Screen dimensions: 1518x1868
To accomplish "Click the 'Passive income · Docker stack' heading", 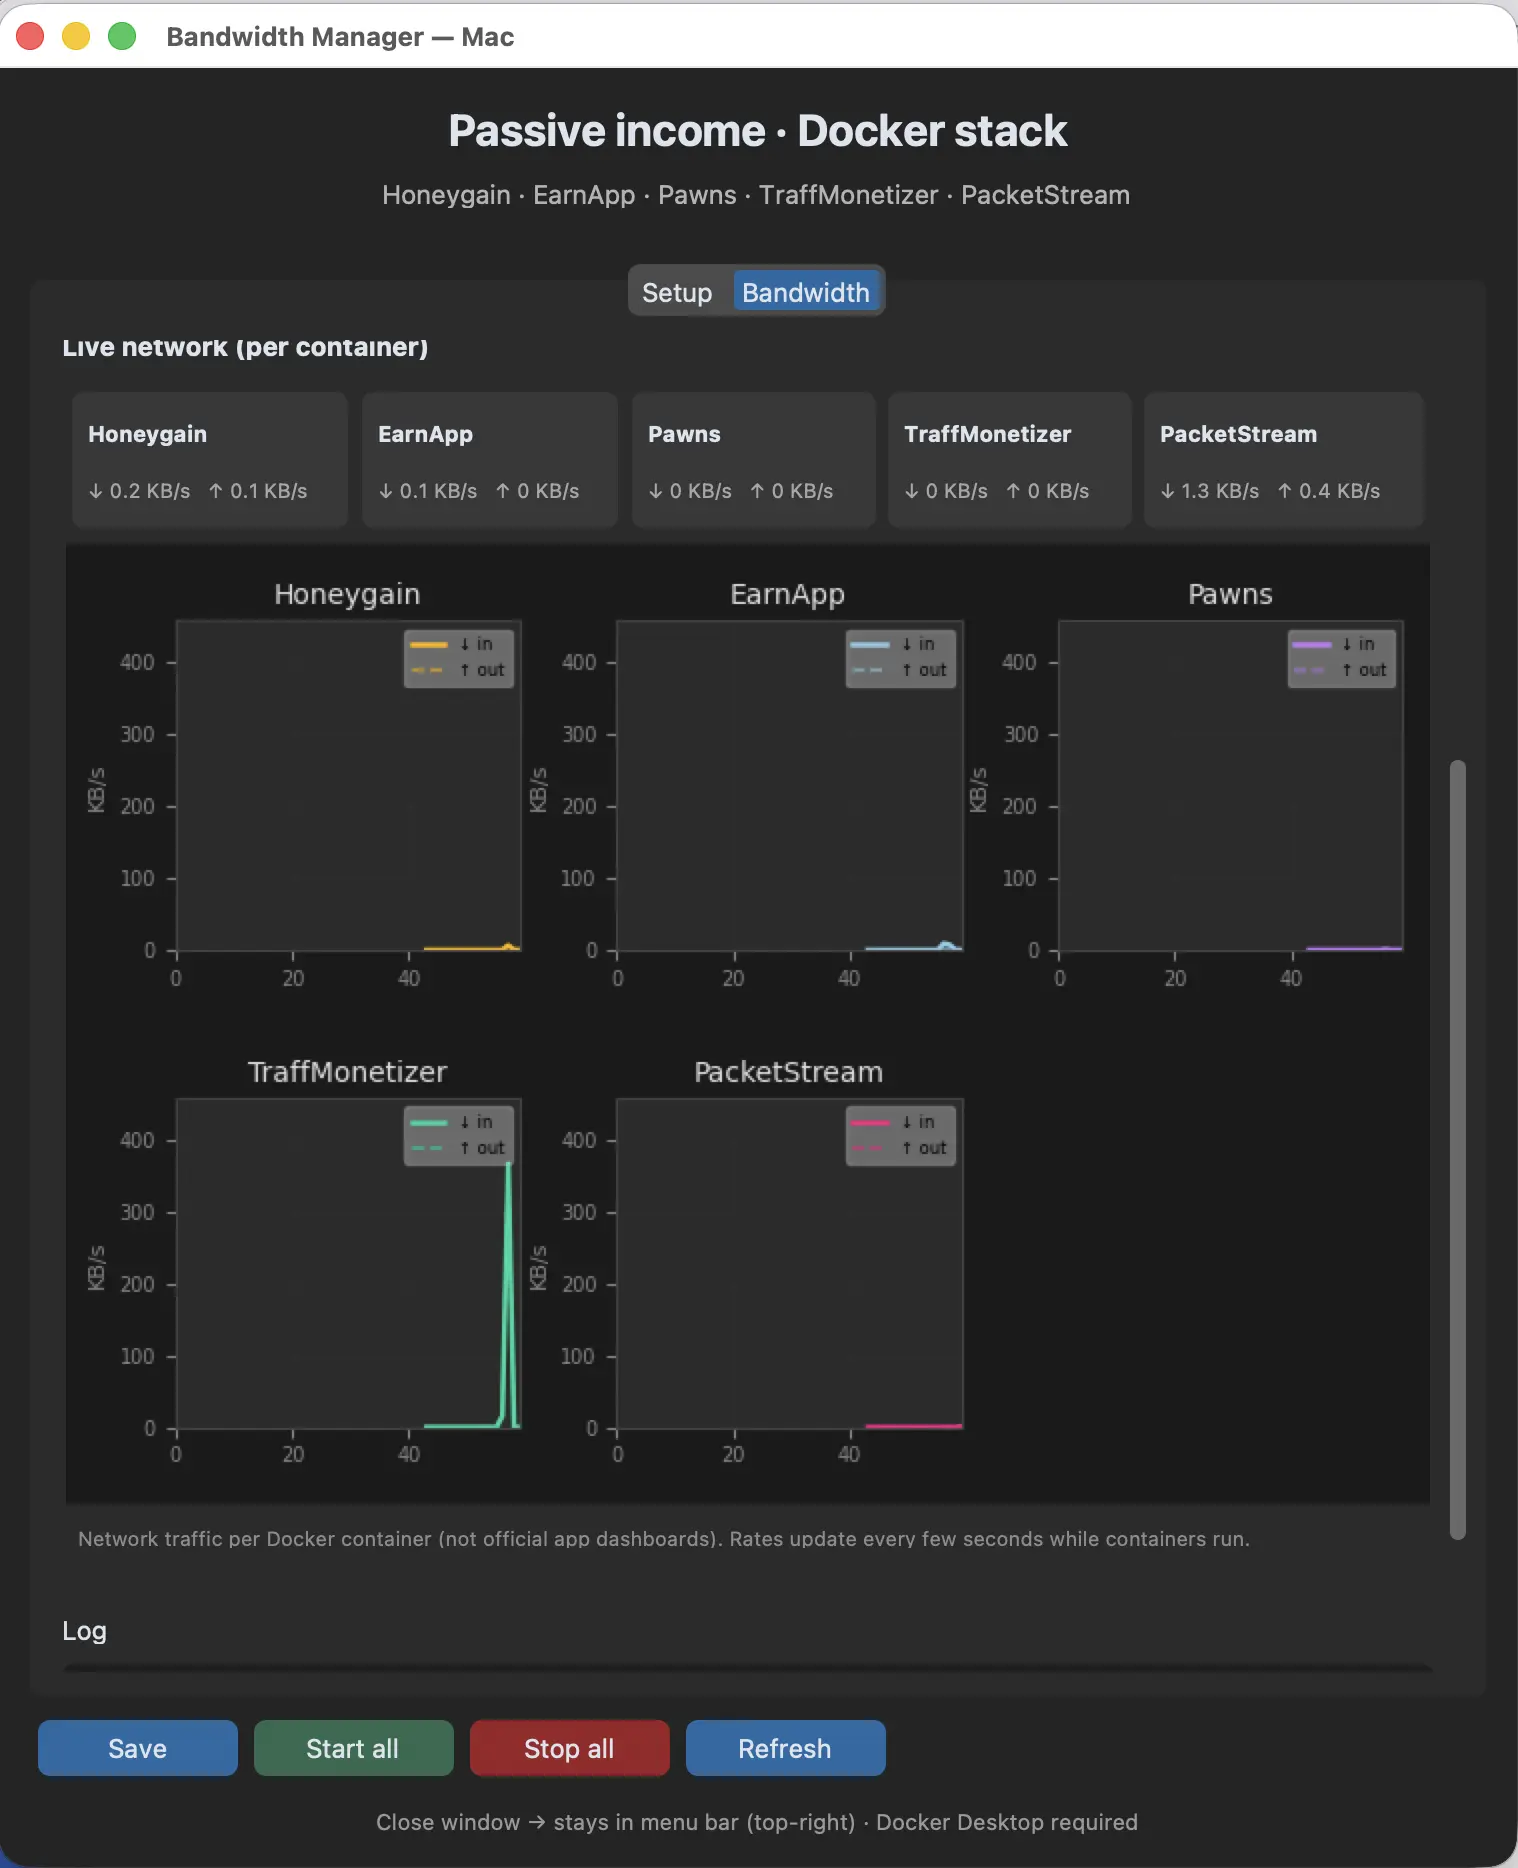I will click(x=758, y=131).
